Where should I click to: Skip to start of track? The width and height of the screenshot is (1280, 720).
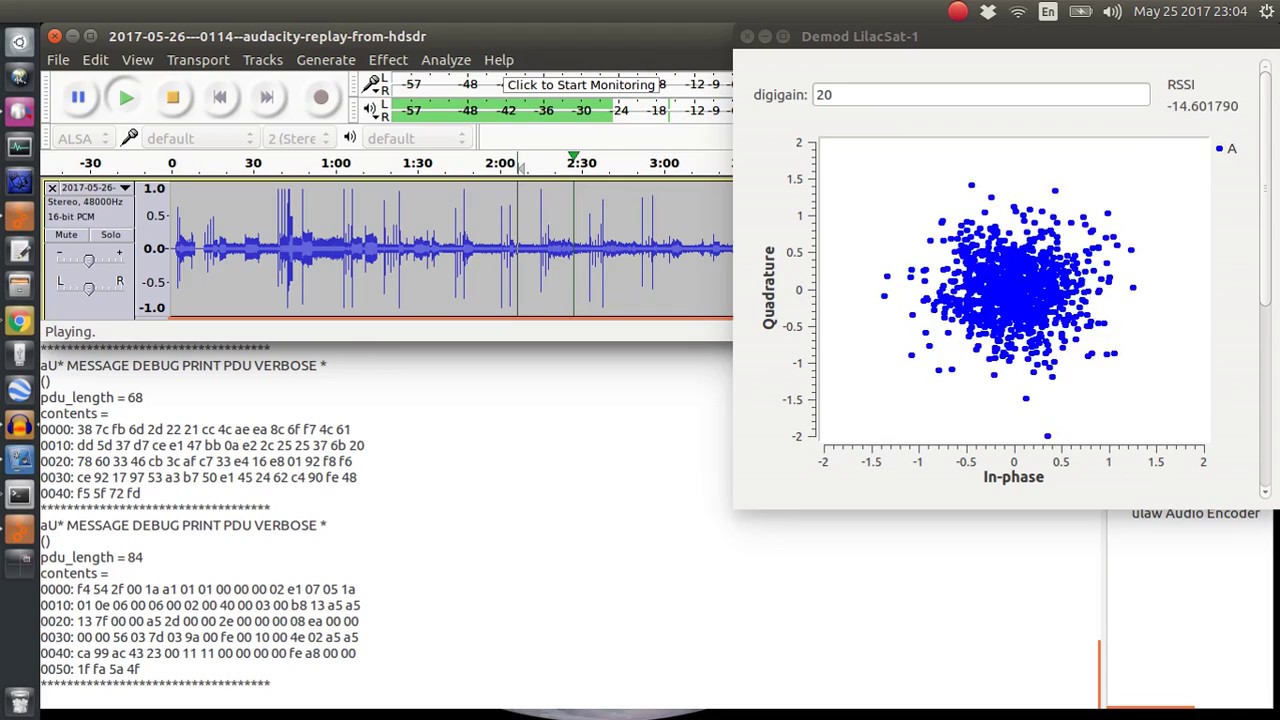[x=220, y=97]
